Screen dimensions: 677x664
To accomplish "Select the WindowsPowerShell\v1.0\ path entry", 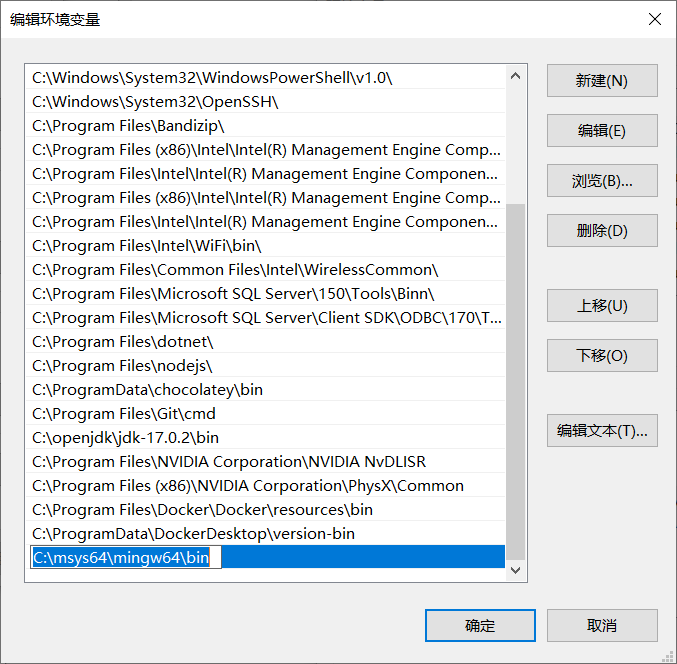I will click(x=265, y=78).
